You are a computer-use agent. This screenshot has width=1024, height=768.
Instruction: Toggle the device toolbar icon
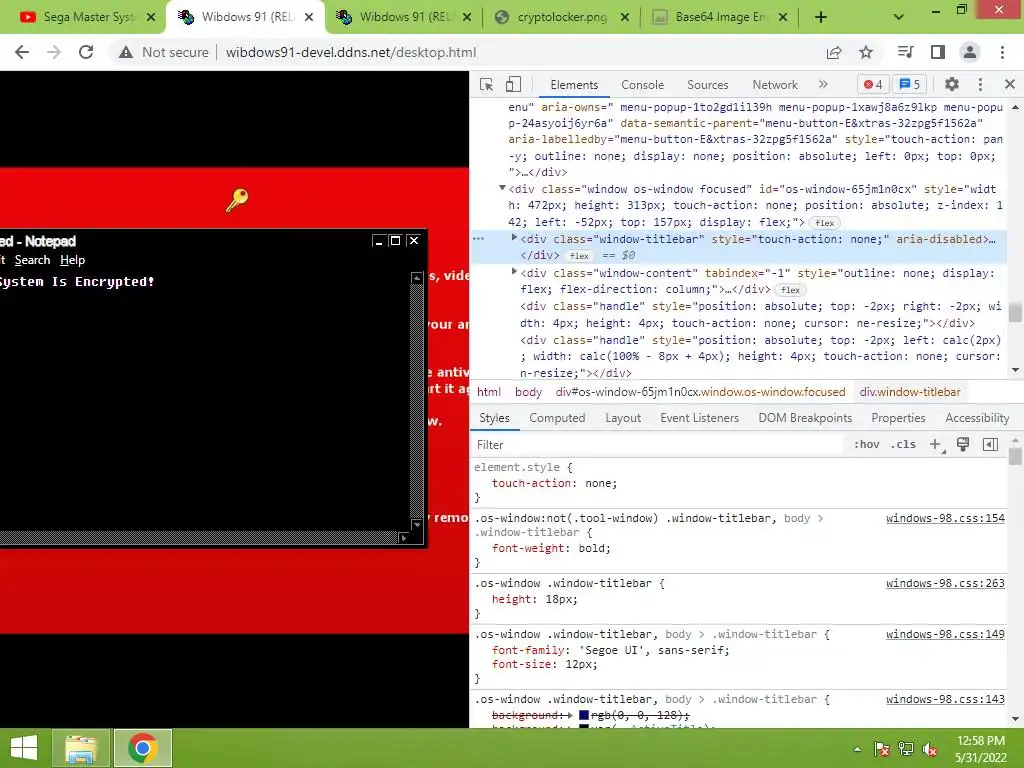[513, 84]
